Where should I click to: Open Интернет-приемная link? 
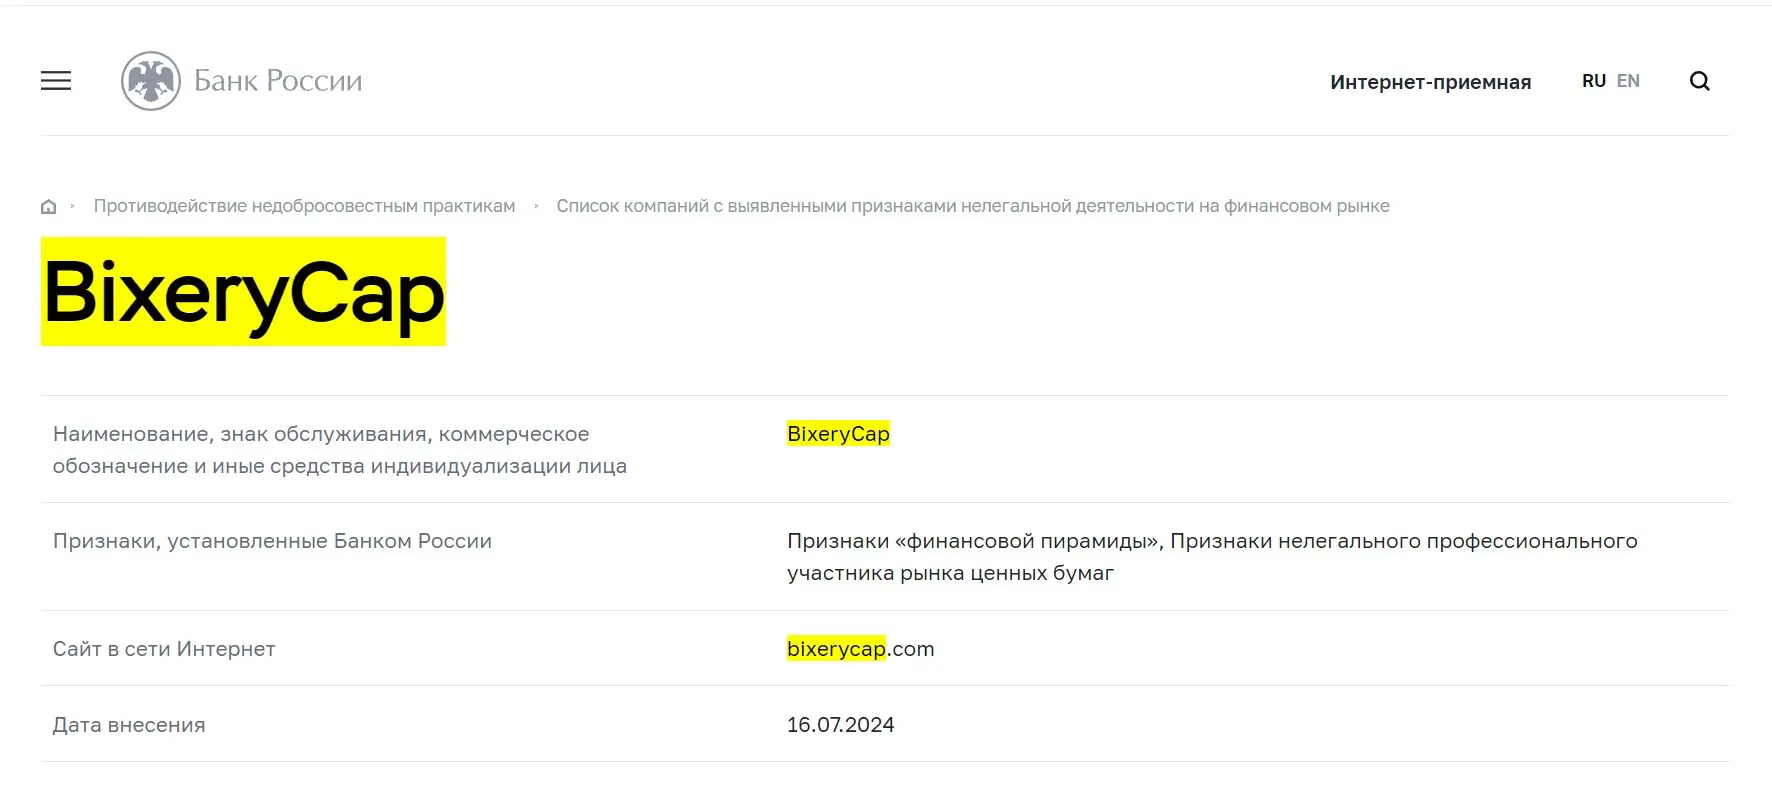click(1430, 82)
